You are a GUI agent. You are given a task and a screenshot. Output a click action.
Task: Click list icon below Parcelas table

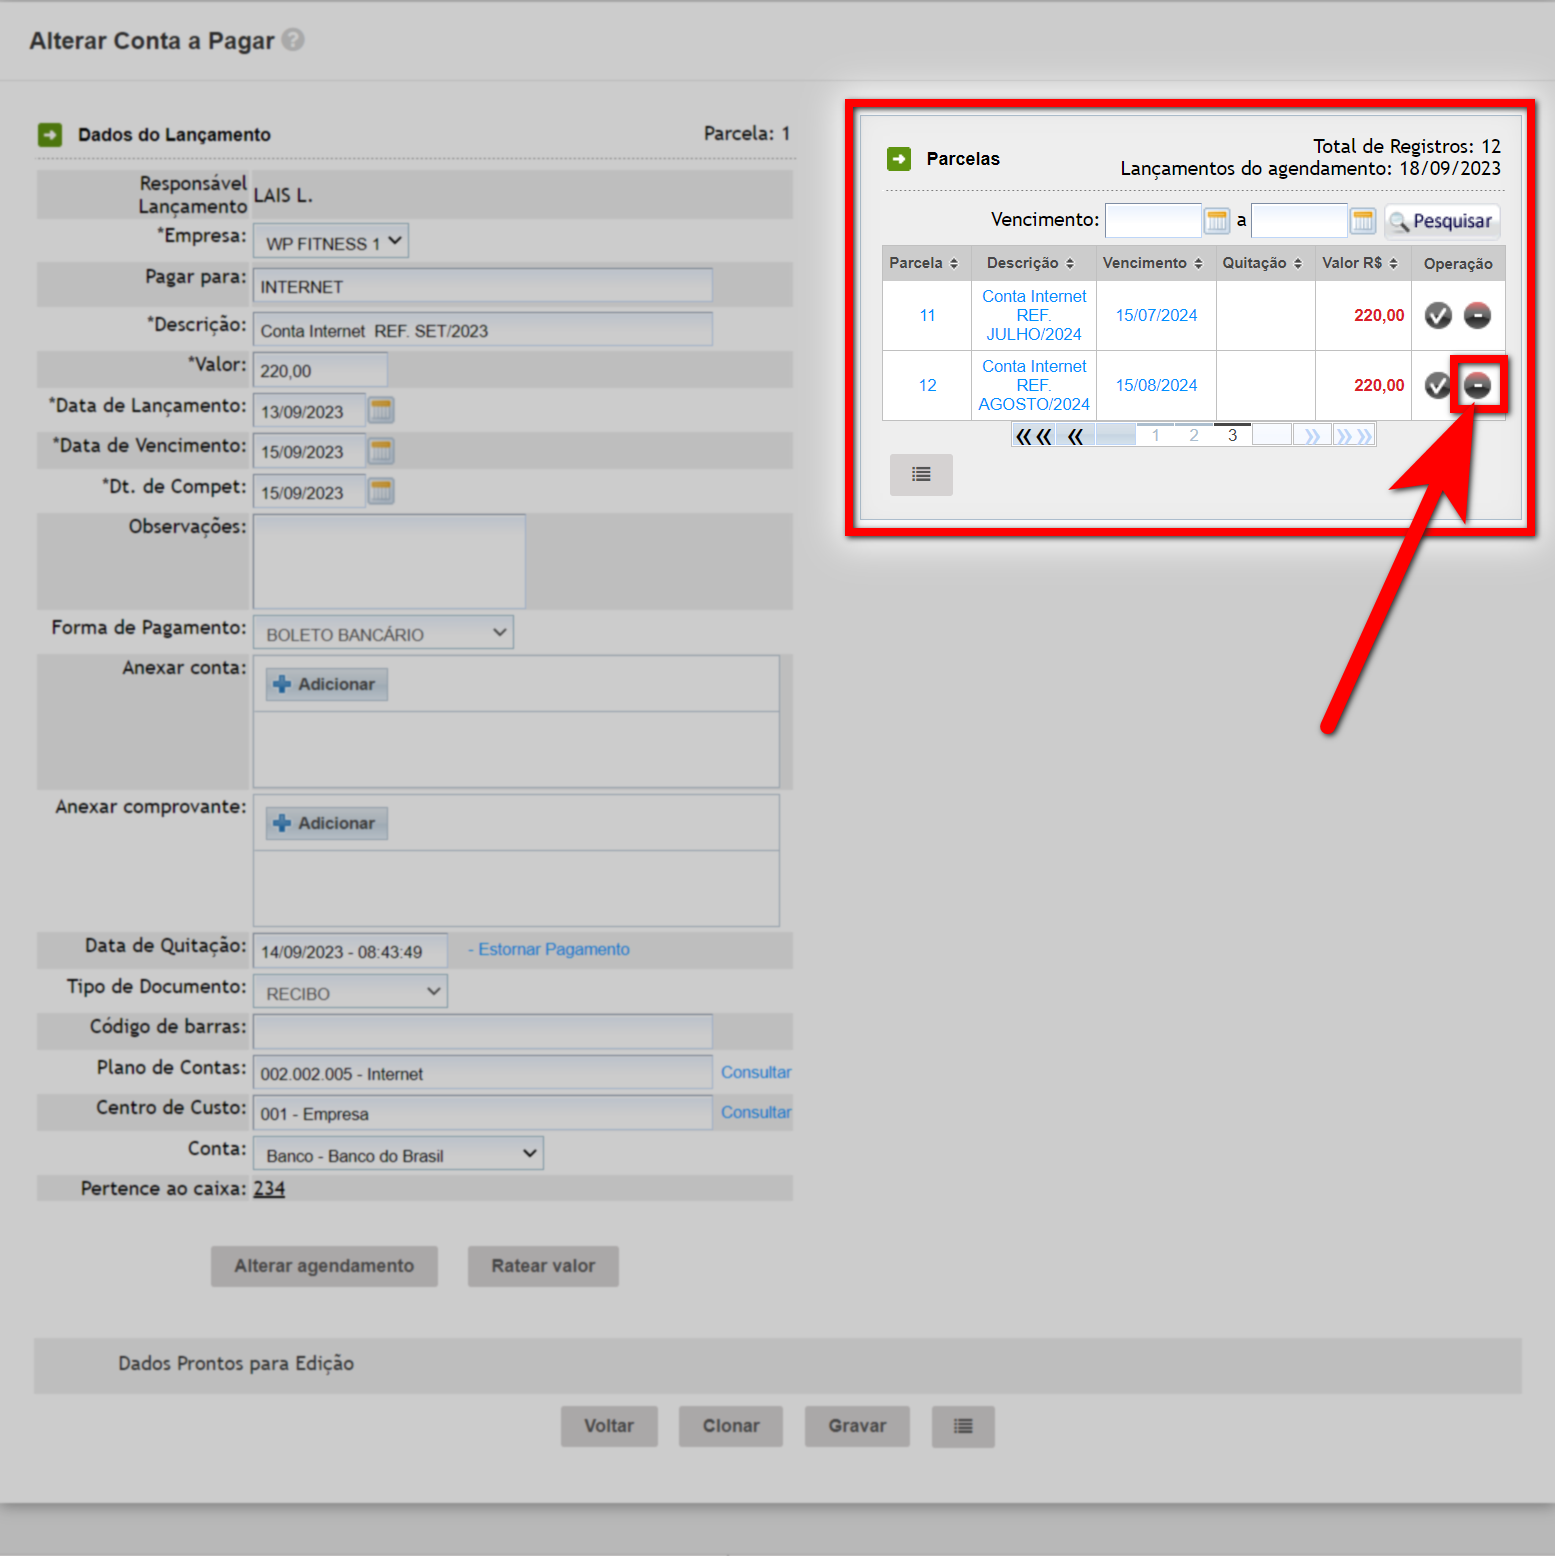tap(921, 475)
